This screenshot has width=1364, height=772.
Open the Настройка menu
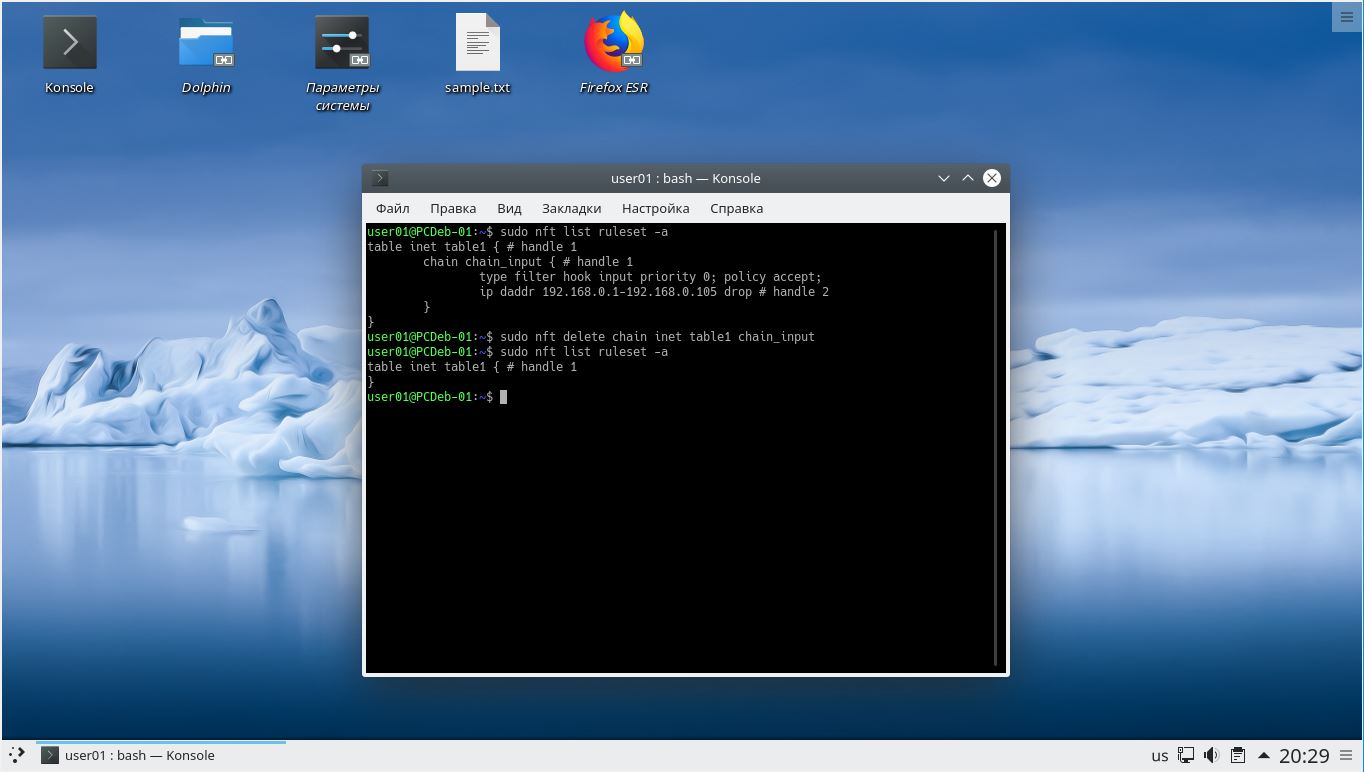655,208
